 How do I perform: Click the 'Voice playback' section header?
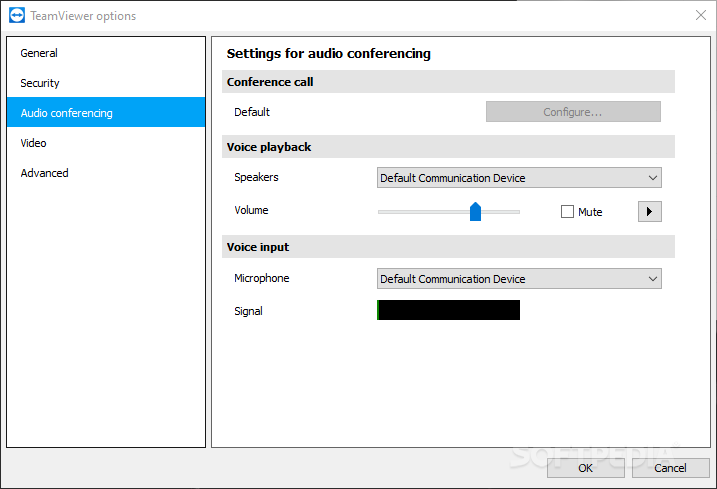[x=448, y=147]
